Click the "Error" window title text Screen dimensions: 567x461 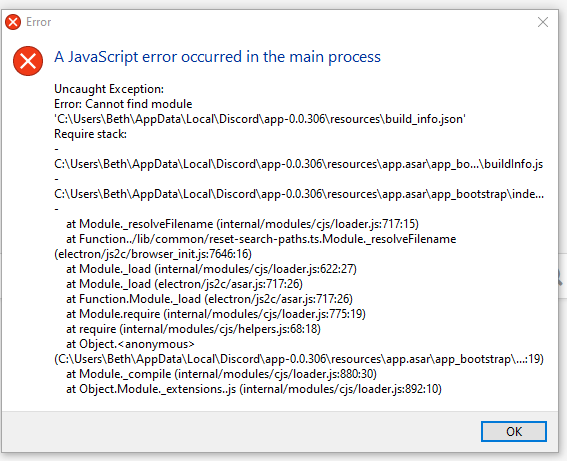tap(39, 22)
